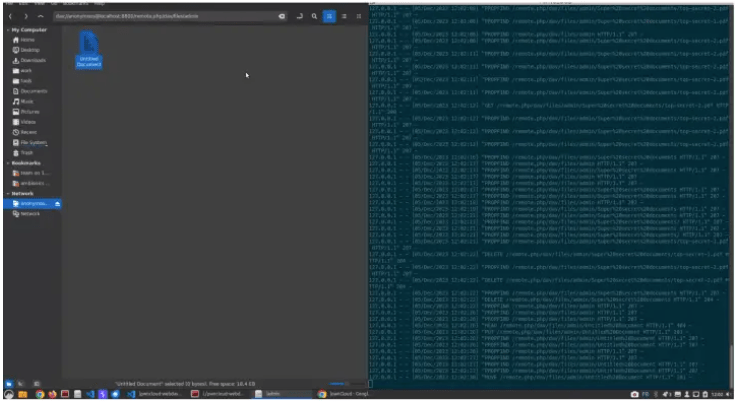Switch to list view
740x407 pixels.
click(x=343, y=17)
